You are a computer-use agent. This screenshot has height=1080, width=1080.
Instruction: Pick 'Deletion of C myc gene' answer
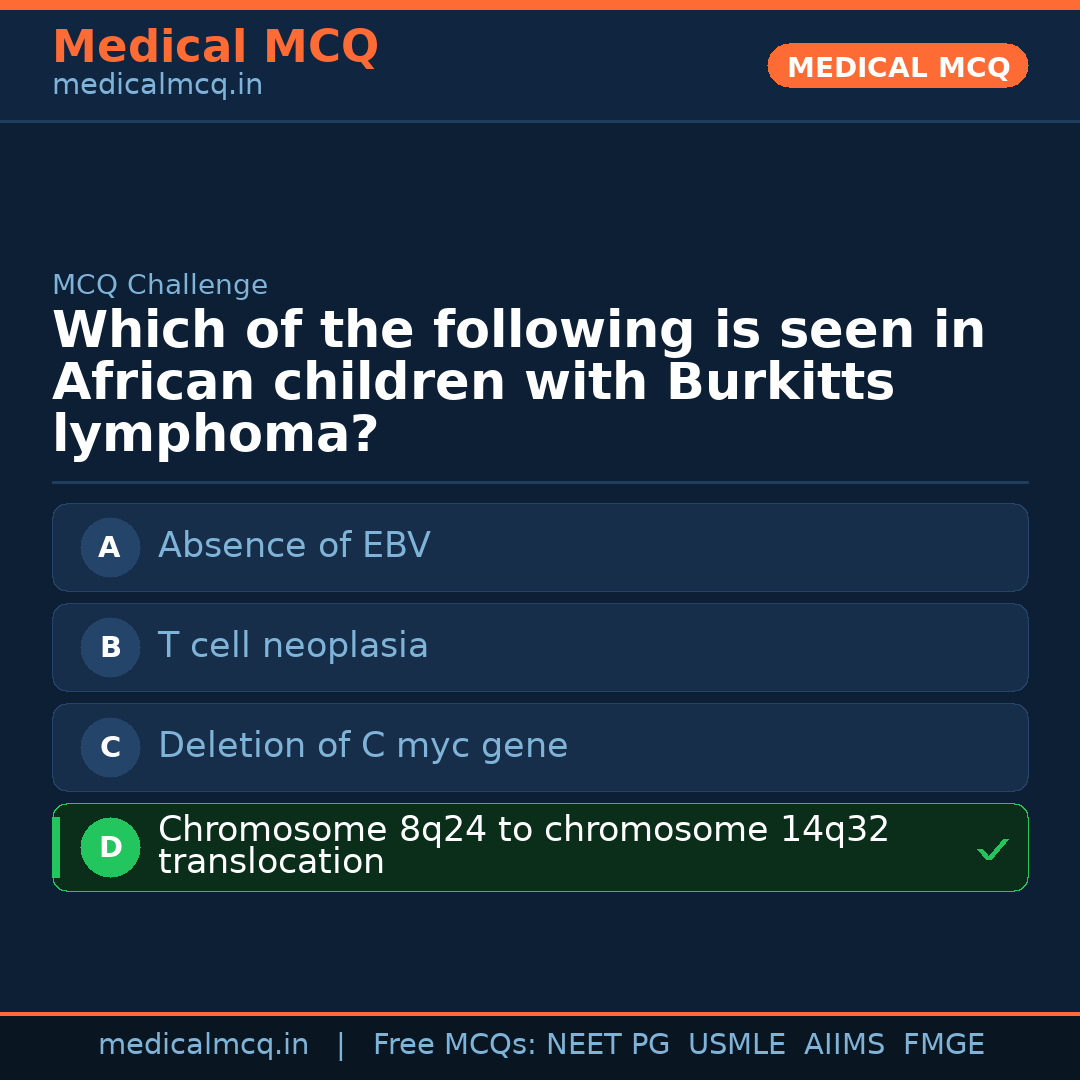tap(363, 746)
